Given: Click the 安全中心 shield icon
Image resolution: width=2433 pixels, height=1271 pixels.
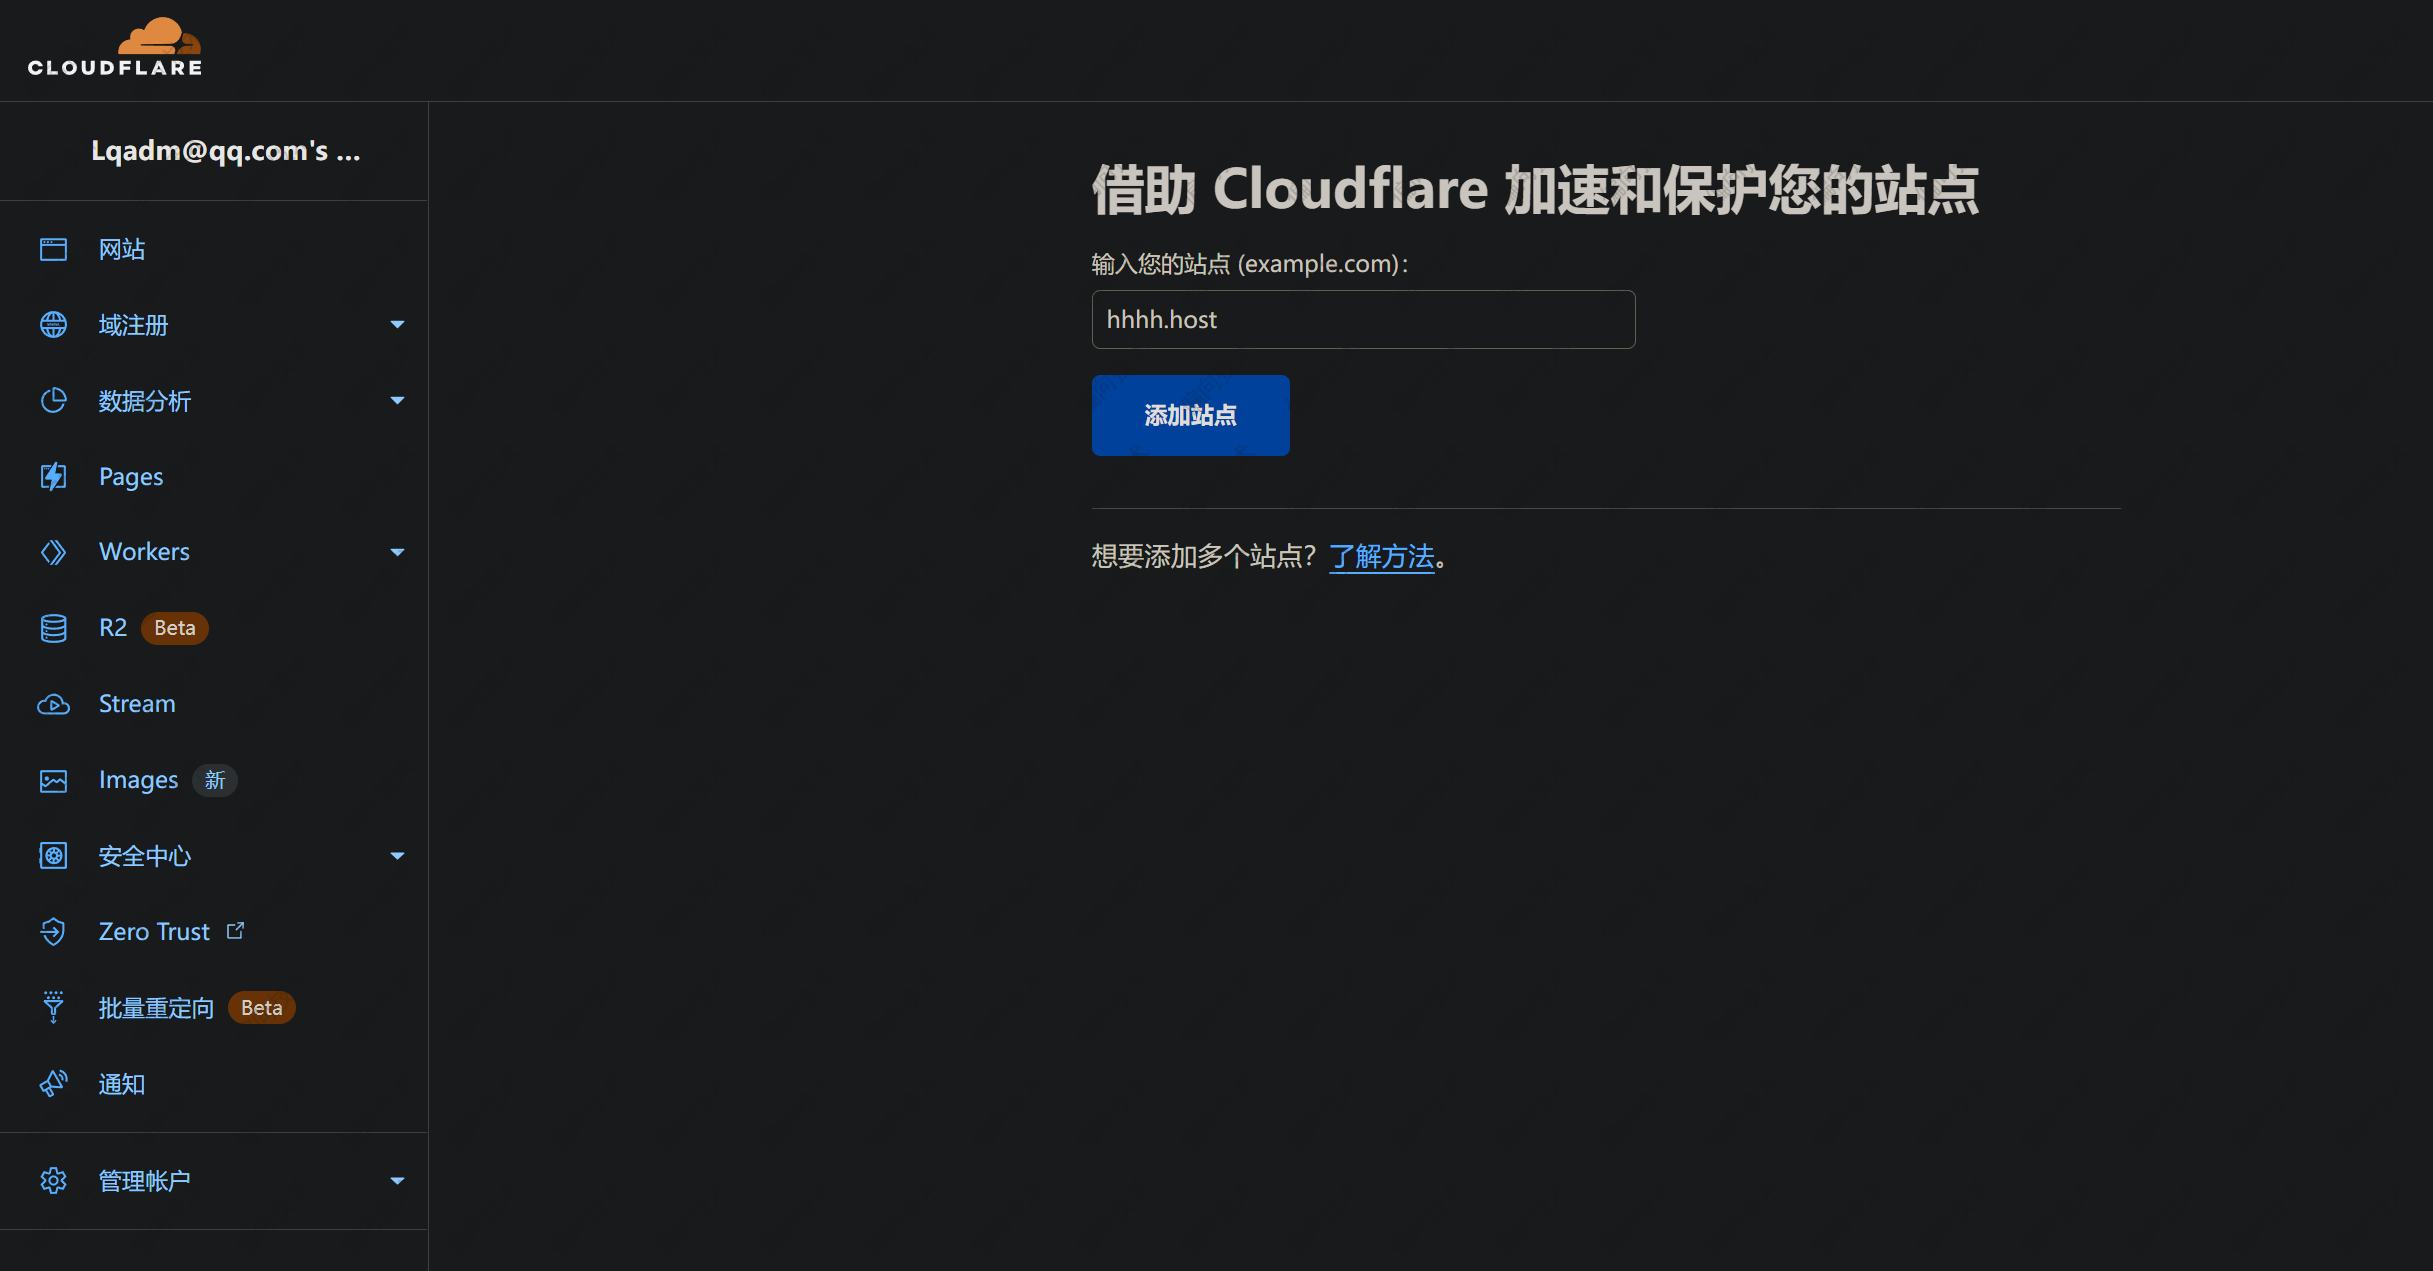Looking at the screenshot, I should 53,856.
